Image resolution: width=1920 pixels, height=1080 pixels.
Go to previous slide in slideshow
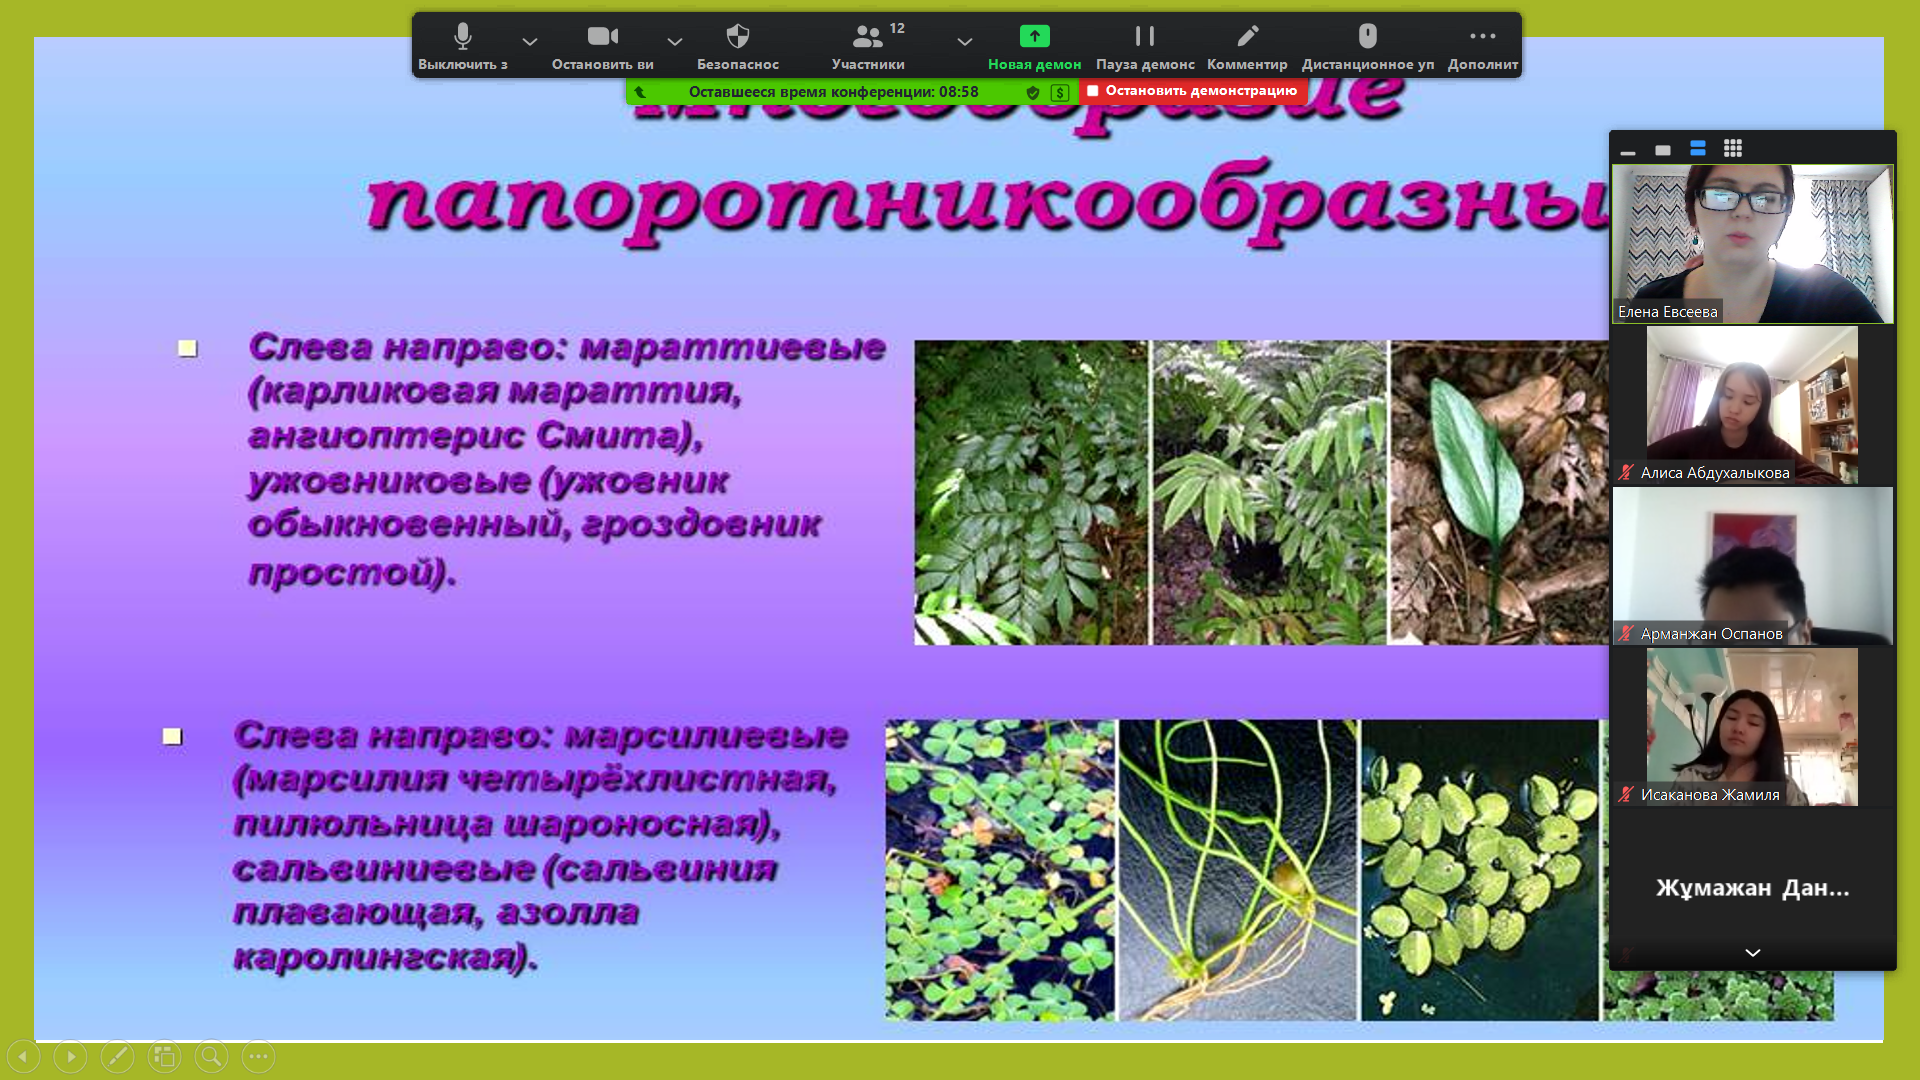(x=23, y=1056)
